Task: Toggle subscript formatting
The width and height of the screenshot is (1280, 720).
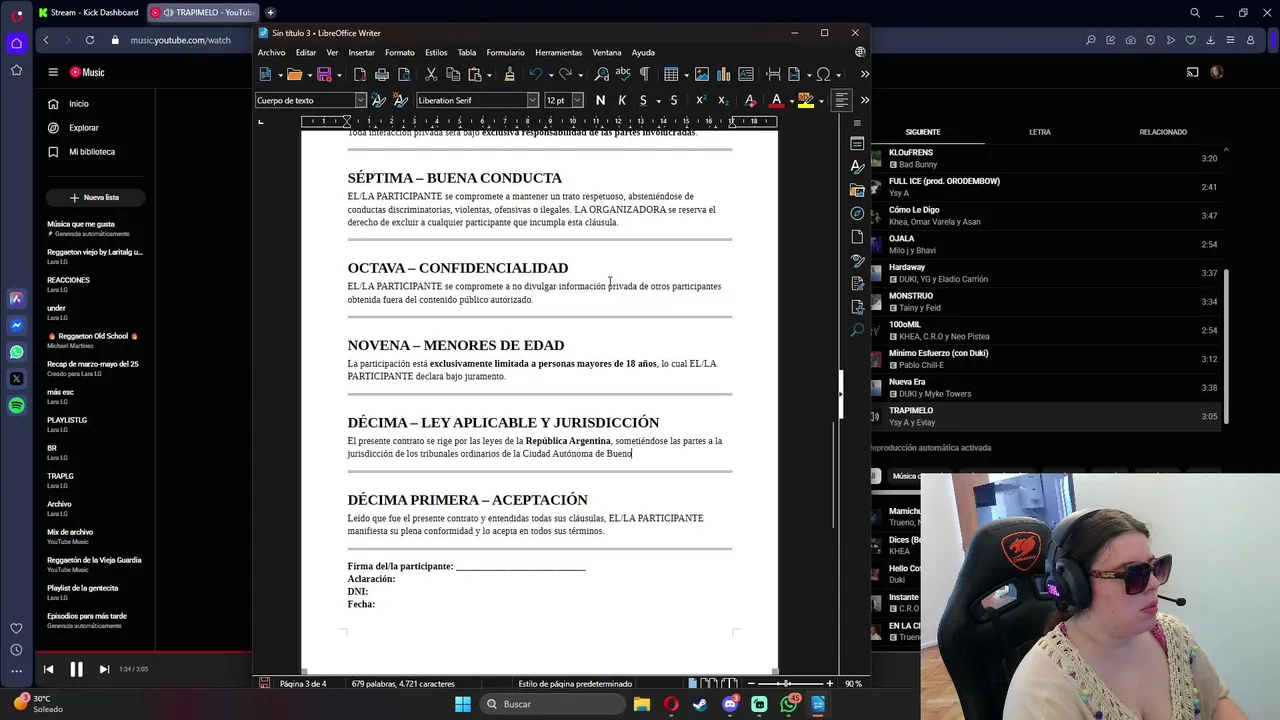Action: coord(722,100)
